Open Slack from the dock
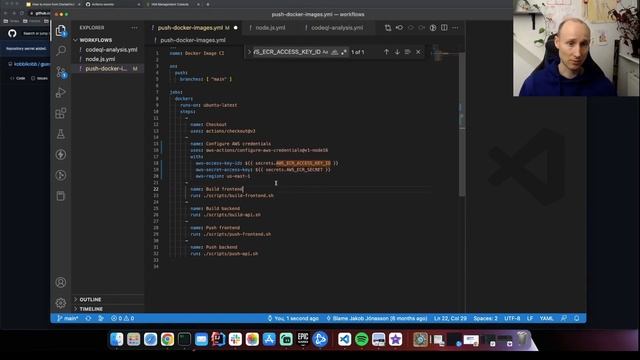The image size is (640, 360). click(x=235, y=339)
